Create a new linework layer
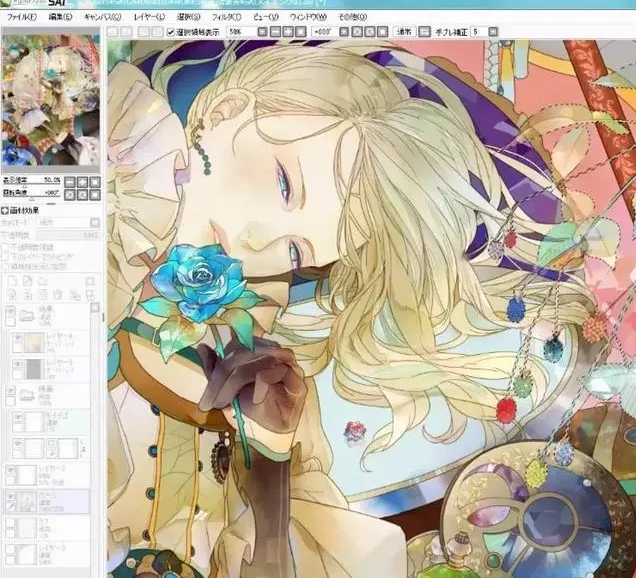Screen dimensions: 636x578 28,281
